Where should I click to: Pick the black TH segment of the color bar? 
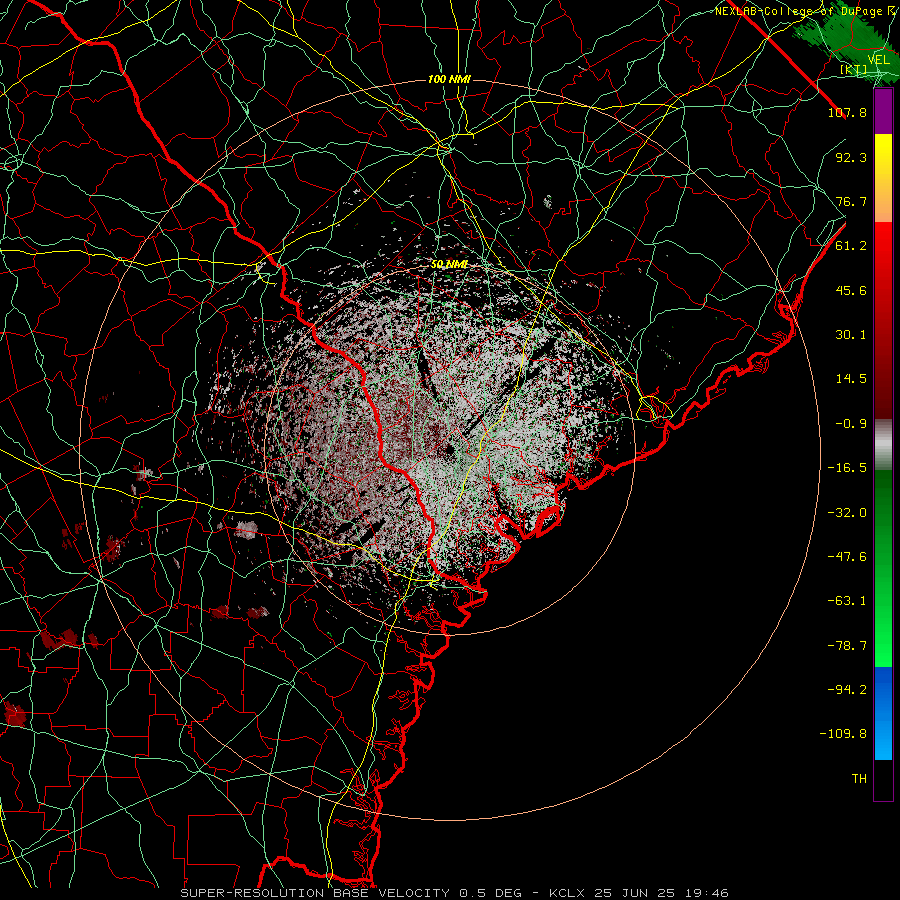click(883, 779)
